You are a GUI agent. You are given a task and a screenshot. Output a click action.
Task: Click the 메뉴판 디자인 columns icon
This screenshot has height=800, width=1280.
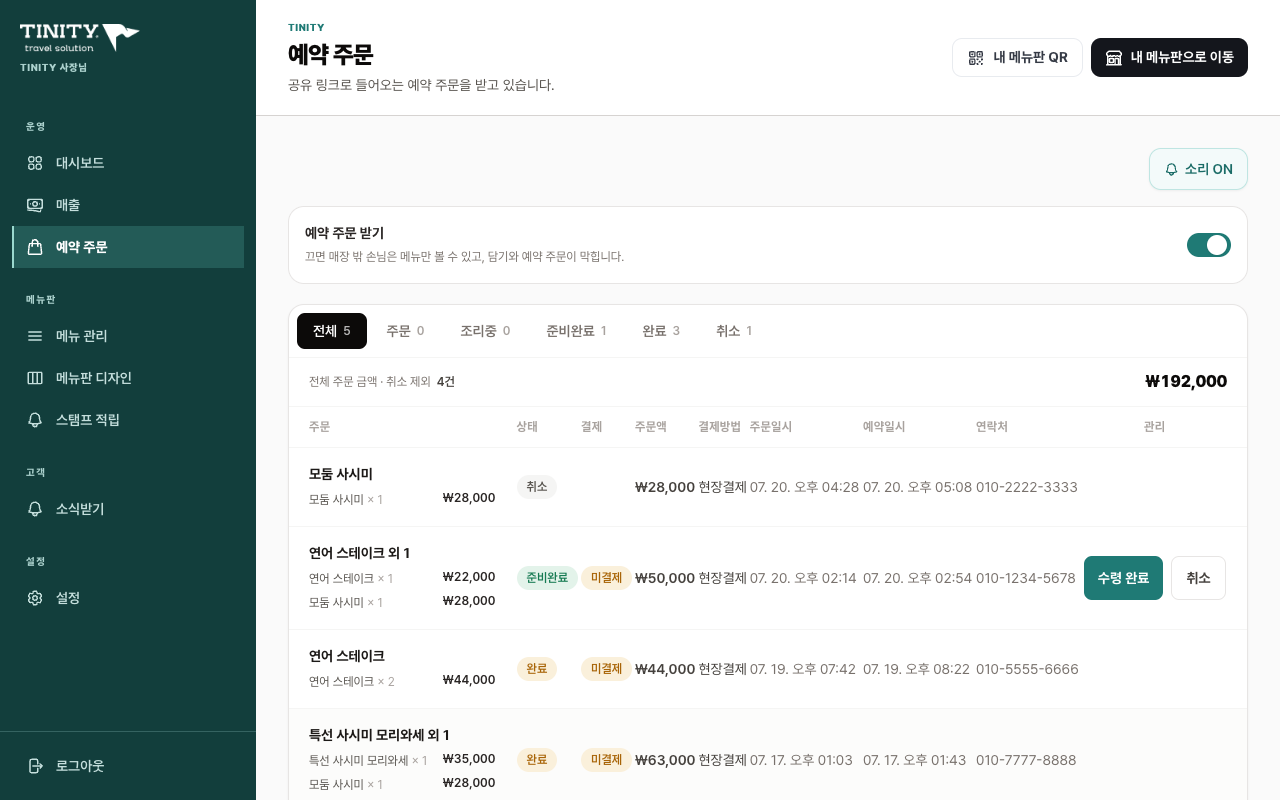click(x=35, y=378)
